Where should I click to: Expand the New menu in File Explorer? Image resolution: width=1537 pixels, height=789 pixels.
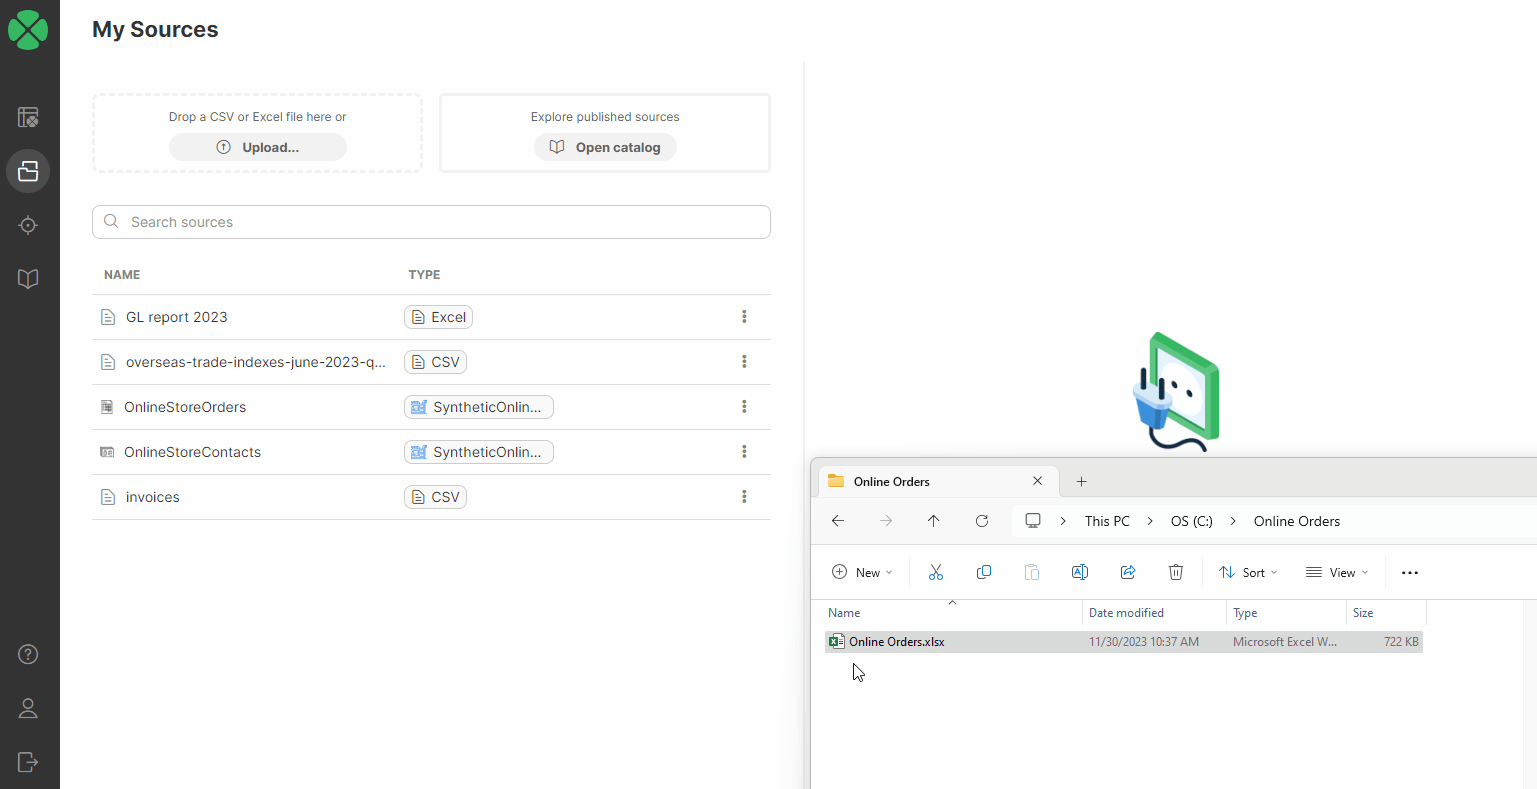pyautogui.click(x=861, y=571)
